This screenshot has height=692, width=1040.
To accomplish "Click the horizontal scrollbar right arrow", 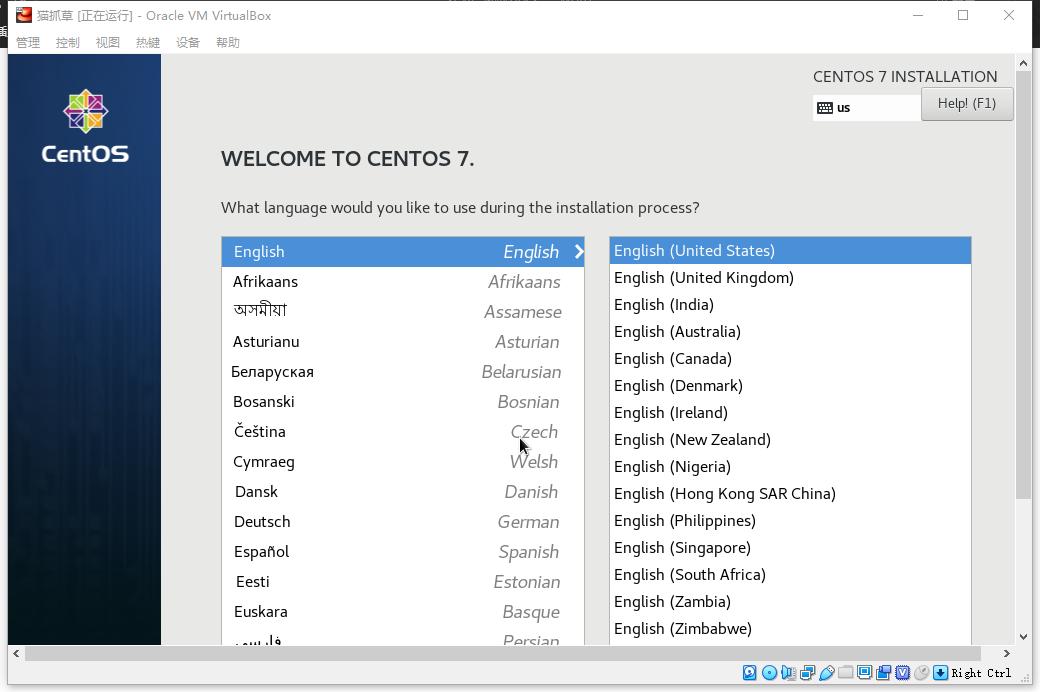I will (1007, 654).
